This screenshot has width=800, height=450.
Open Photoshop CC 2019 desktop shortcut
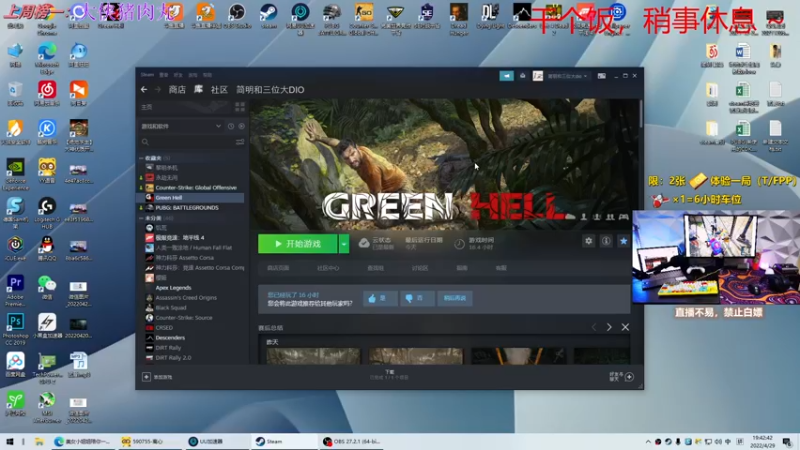tap(15, 329)
